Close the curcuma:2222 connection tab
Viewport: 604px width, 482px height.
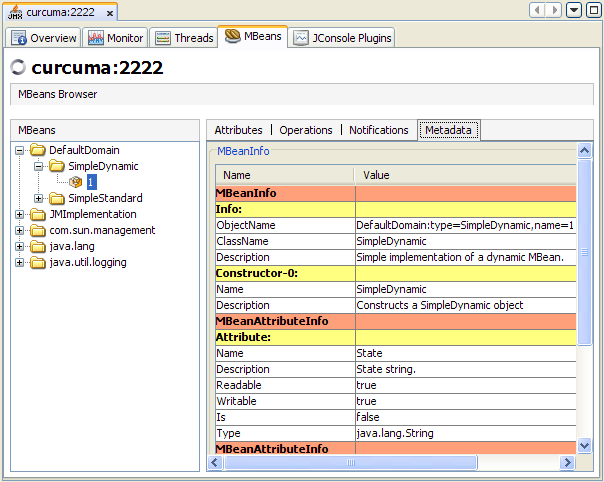click(108, 12)
